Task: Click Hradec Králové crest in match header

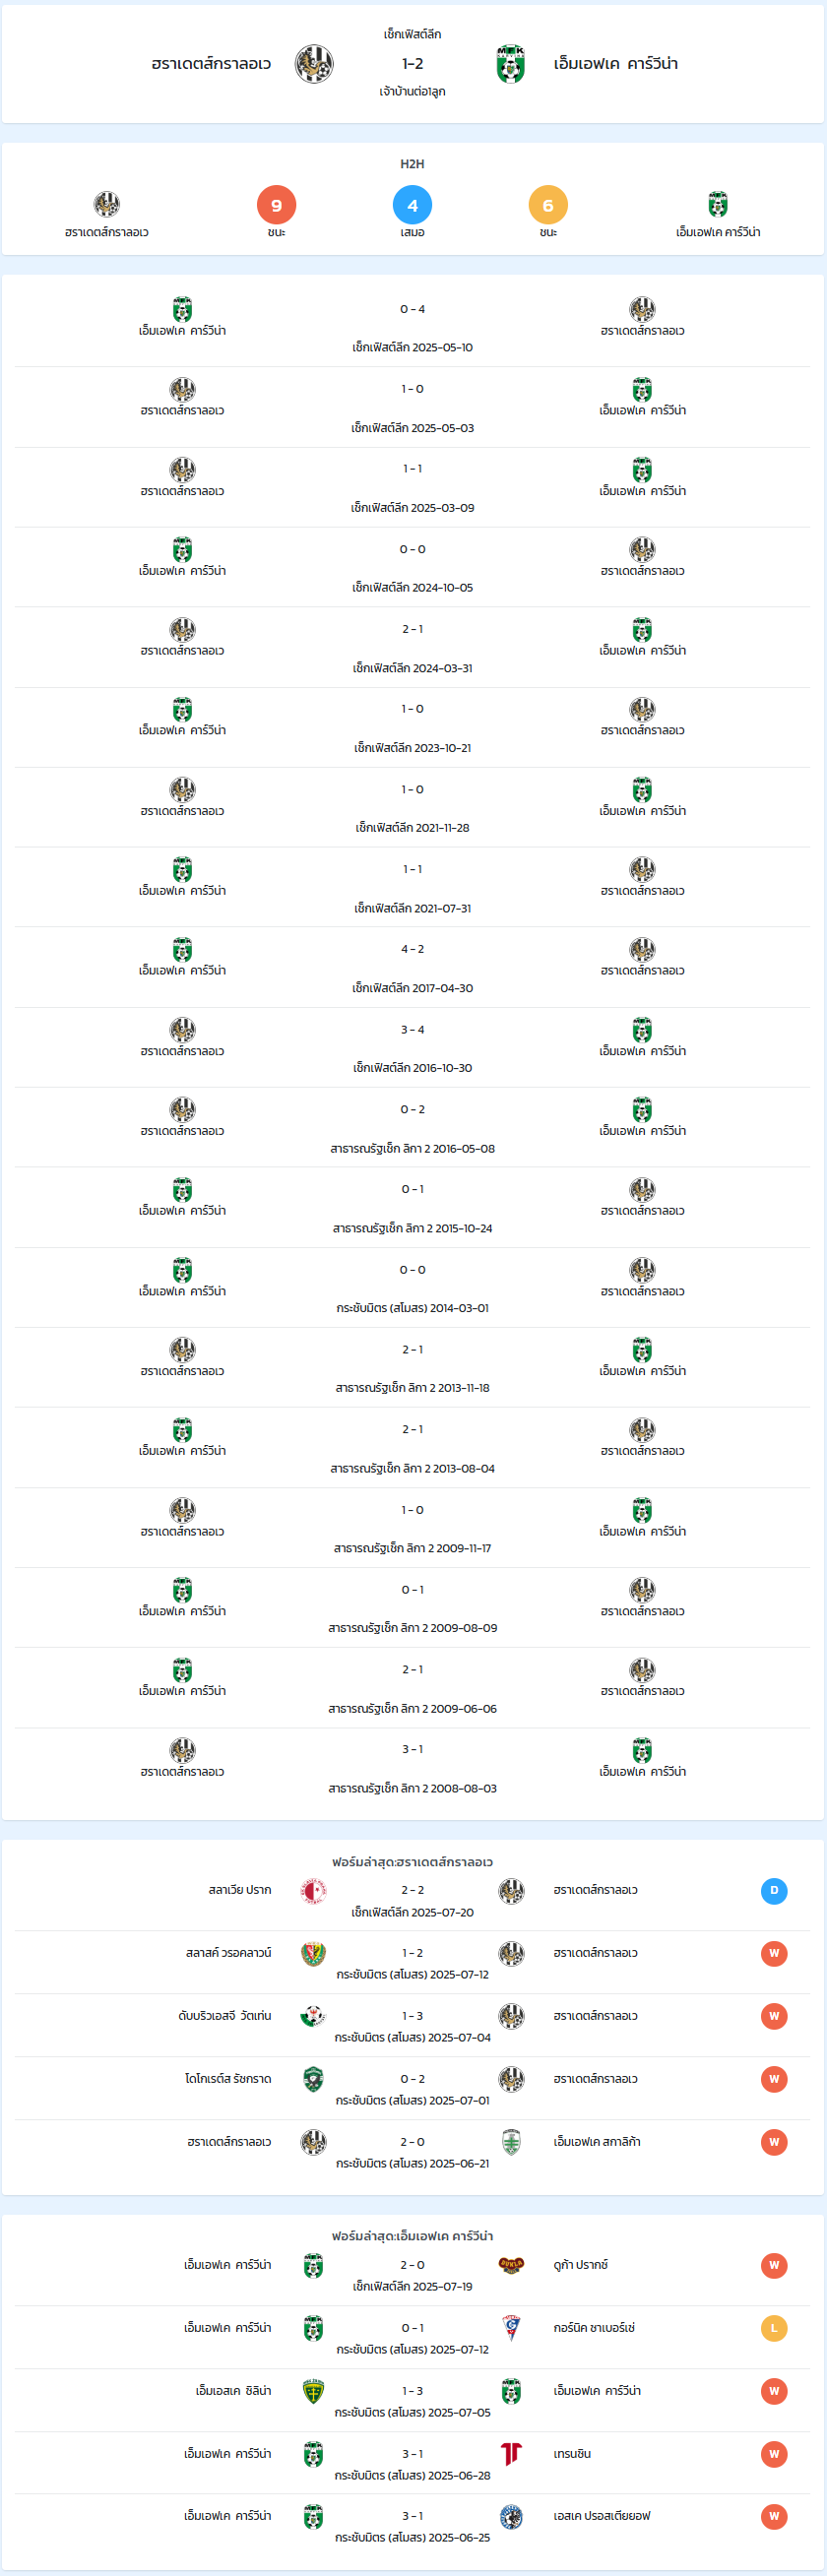Action: (x=314, y=64)
